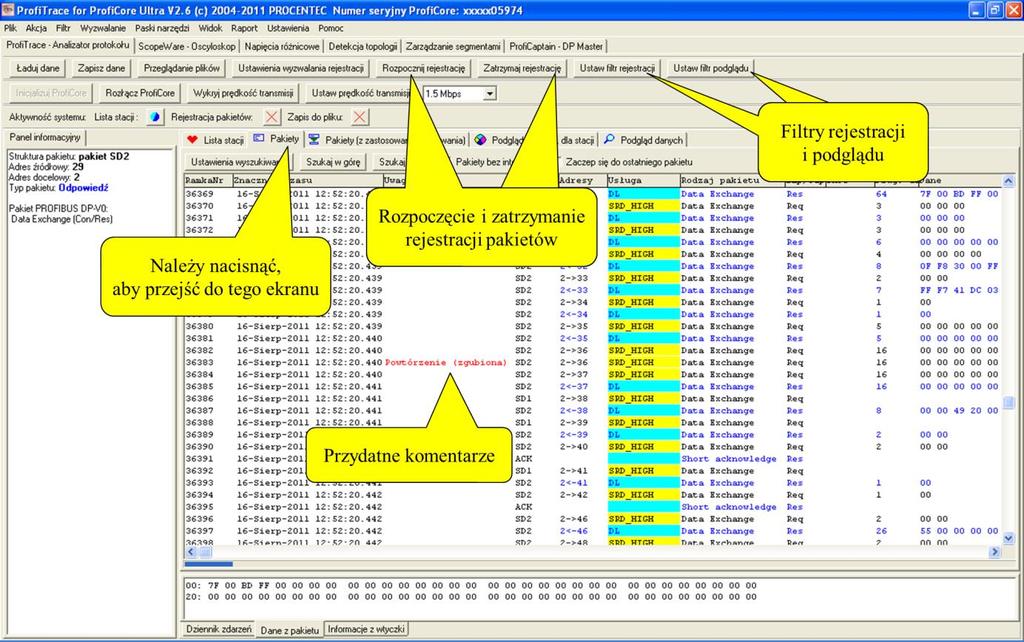Start recording with Rozpocznij rejestrację
The width and height of the screenshot is (1024, 642).
[424, 68]
